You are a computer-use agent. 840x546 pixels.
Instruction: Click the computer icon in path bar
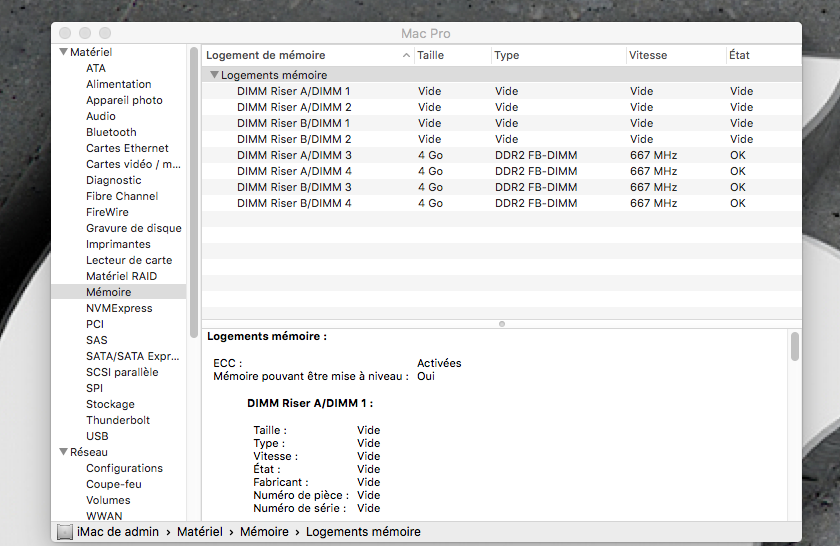click(x=65, y=532)
